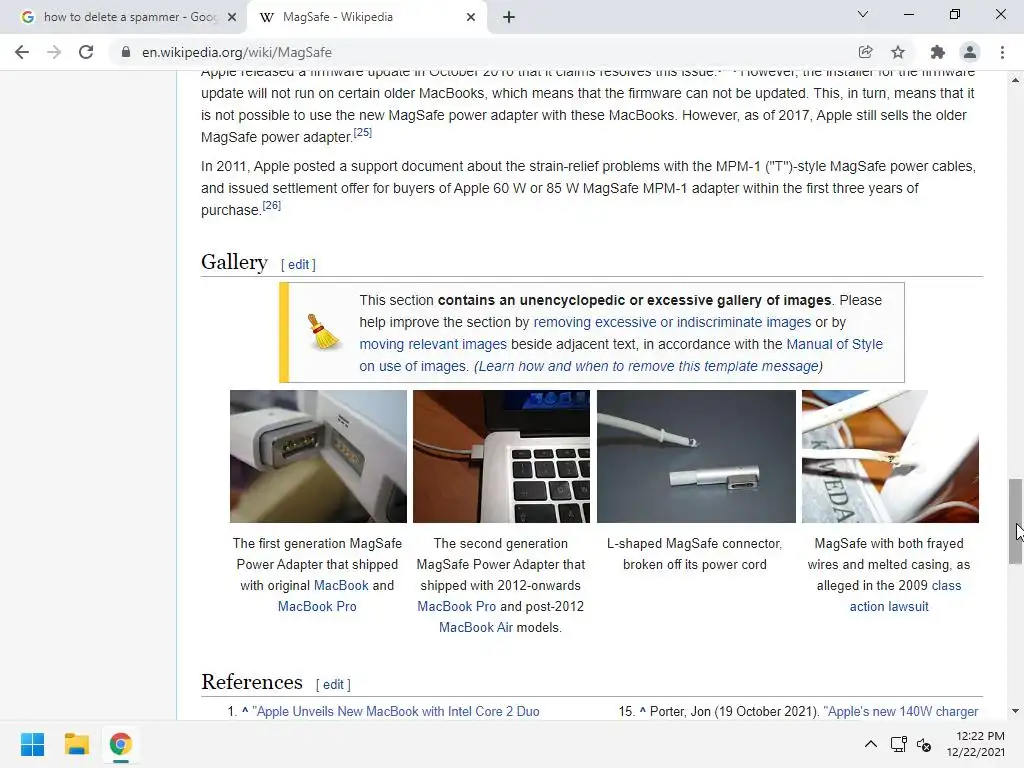Bookmark this page with star icon
Image resolution: width=1024 pixels, height=768 pixels.
pyautogui.click(x=898, y=52)
